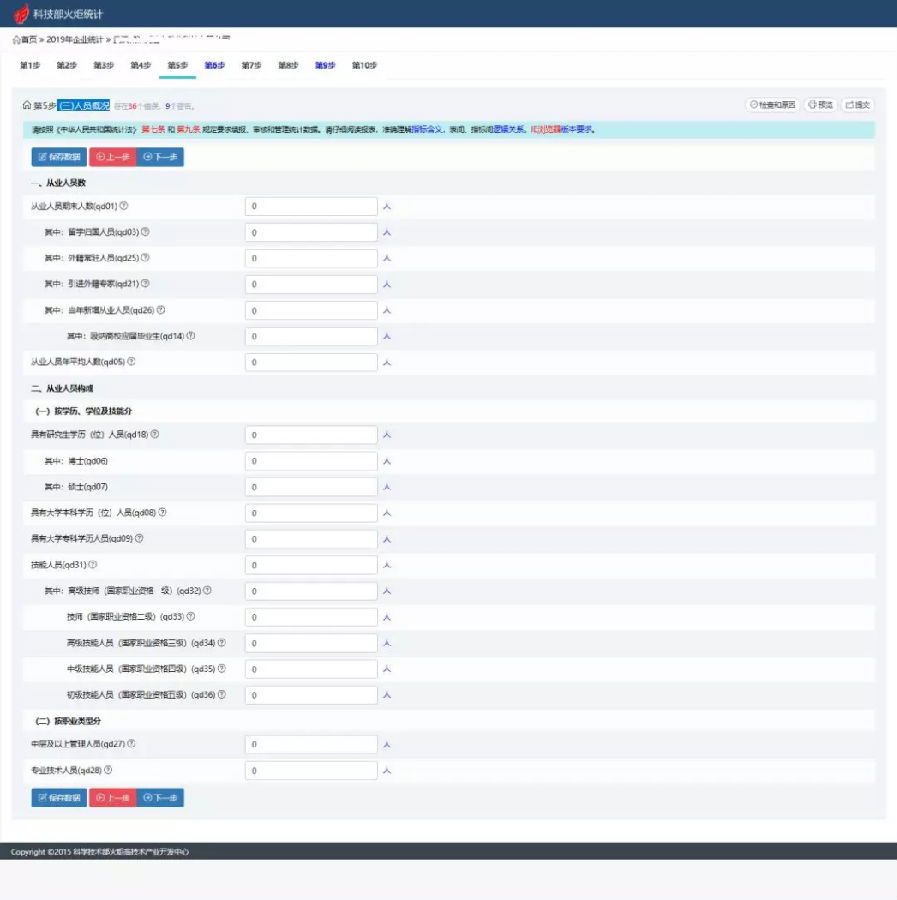This screenshot has height=900, width=897.
Task: Switch to the 第1步 tab
Action: pyautogui.click(x=30, y=66)
